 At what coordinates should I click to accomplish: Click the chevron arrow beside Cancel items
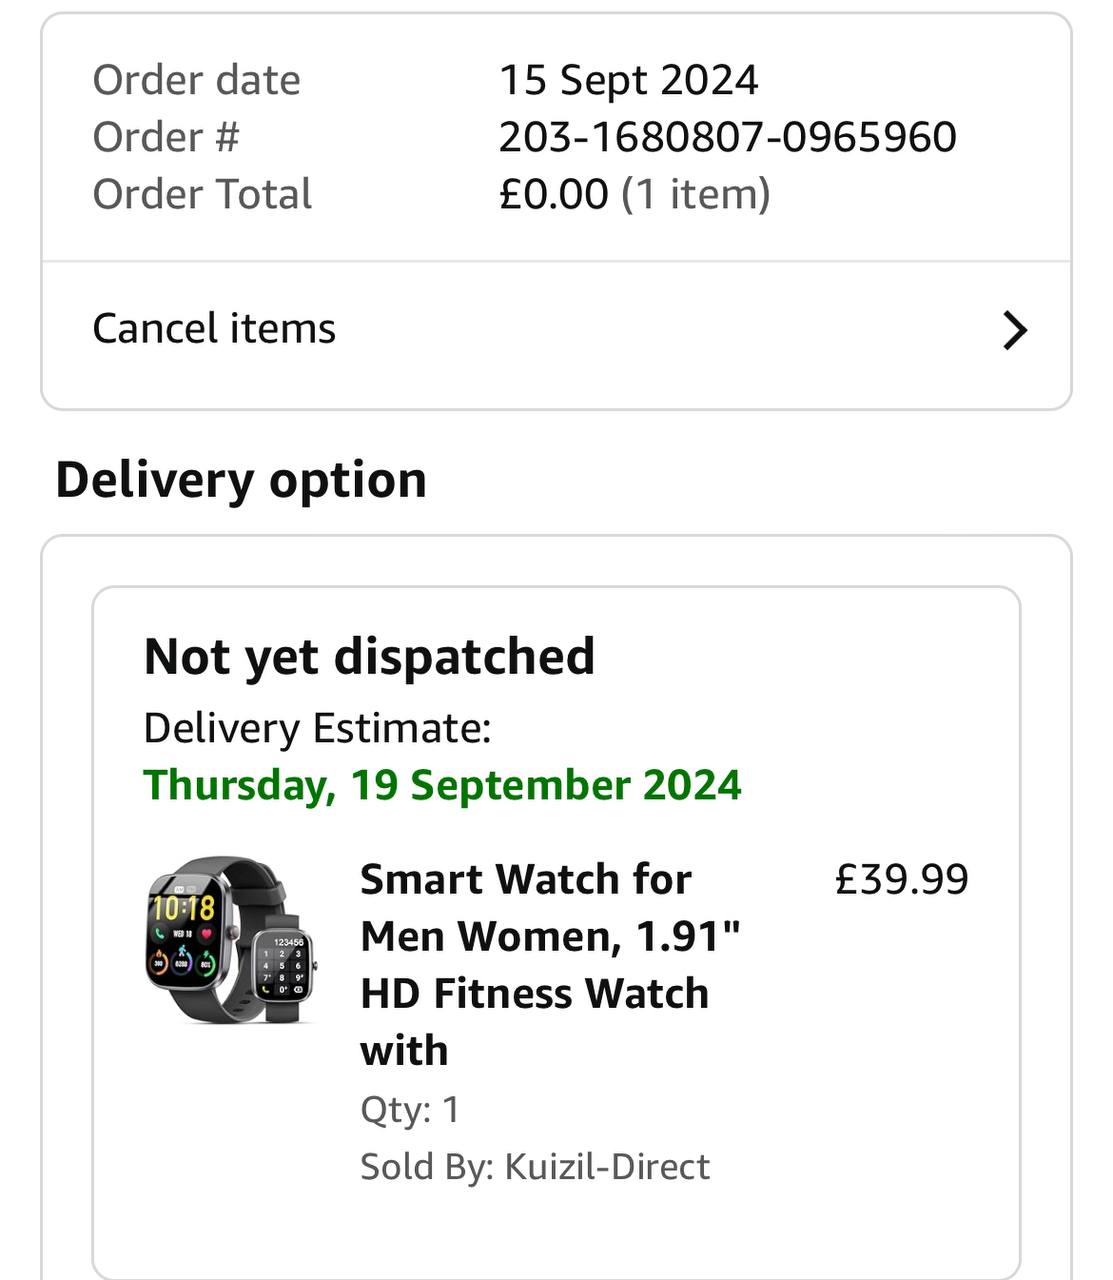1015,331
